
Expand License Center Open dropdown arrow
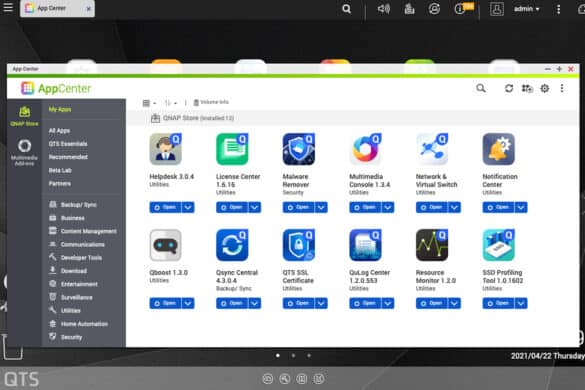(255, 207)
